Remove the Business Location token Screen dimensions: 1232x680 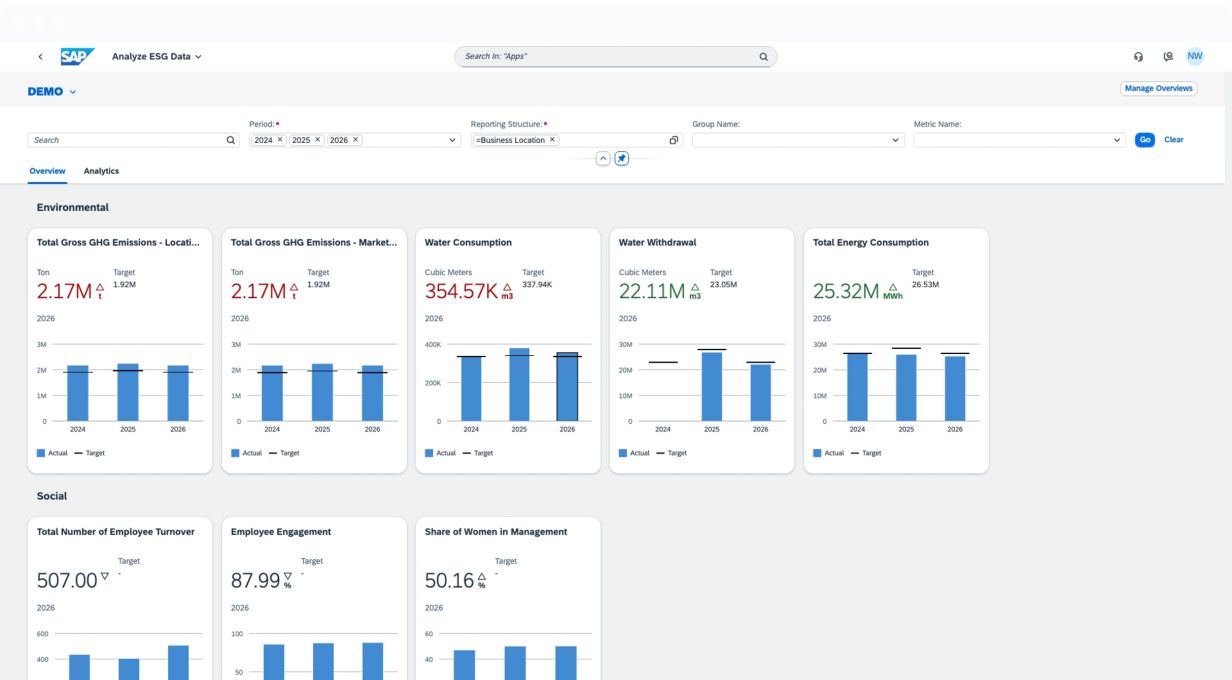tap(552, 140)
